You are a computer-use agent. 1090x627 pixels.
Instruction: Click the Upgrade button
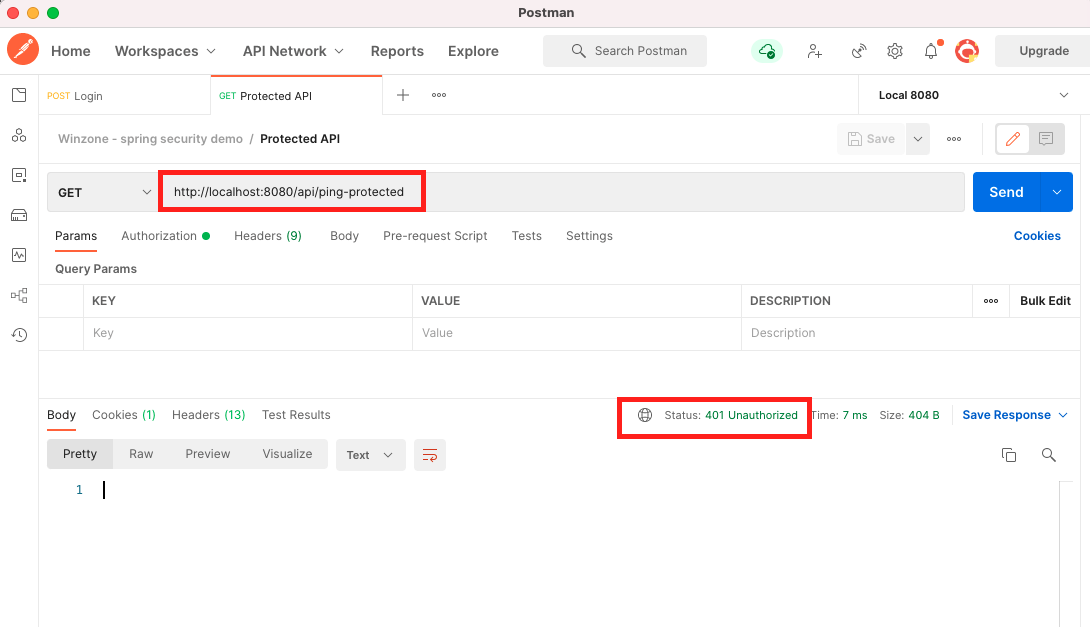coord(1043,51)
